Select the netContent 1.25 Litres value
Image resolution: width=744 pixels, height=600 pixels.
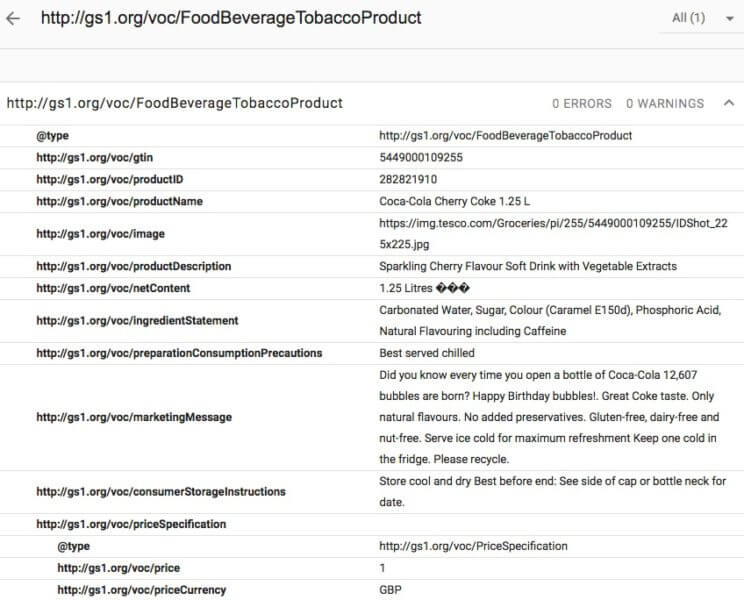pyautogui.click(x=420, y=288)
